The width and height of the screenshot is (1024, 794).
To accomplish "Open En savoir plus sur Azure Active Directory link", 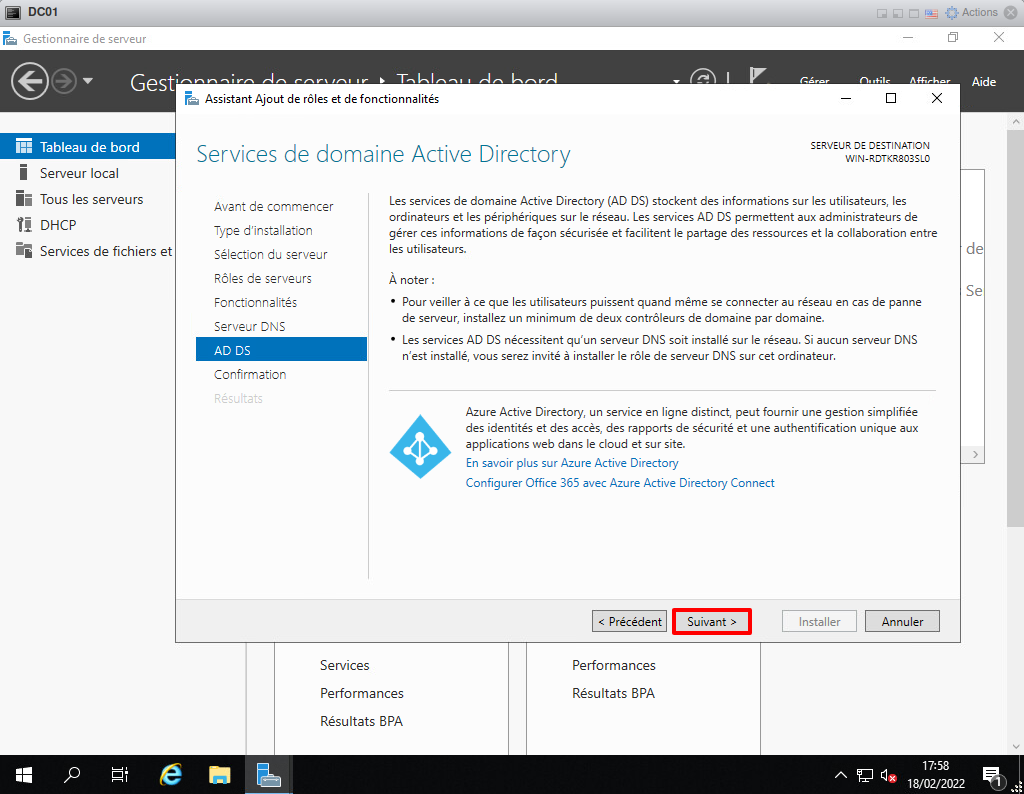I will coord(572,463).
